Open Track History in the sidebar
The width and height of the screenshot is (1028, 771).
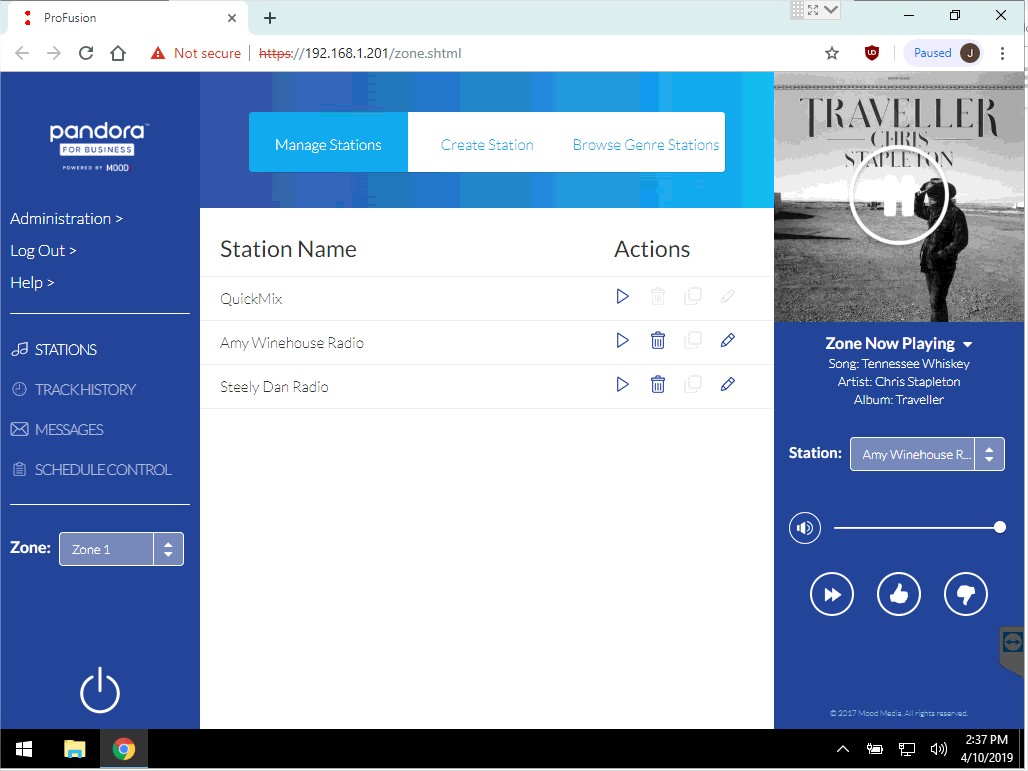point(73,389)
